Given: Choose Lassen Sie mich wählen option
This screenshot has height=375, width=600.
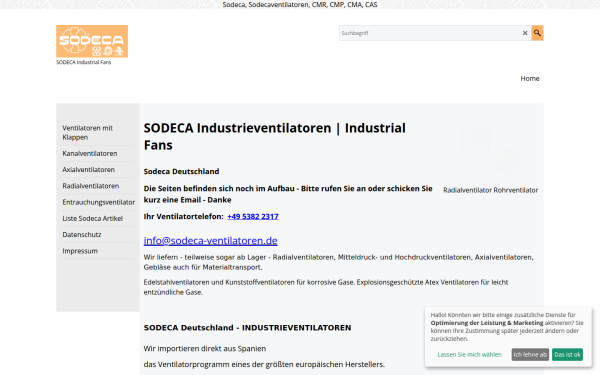Looking at the screenshot, I should [x=470, y=355].
